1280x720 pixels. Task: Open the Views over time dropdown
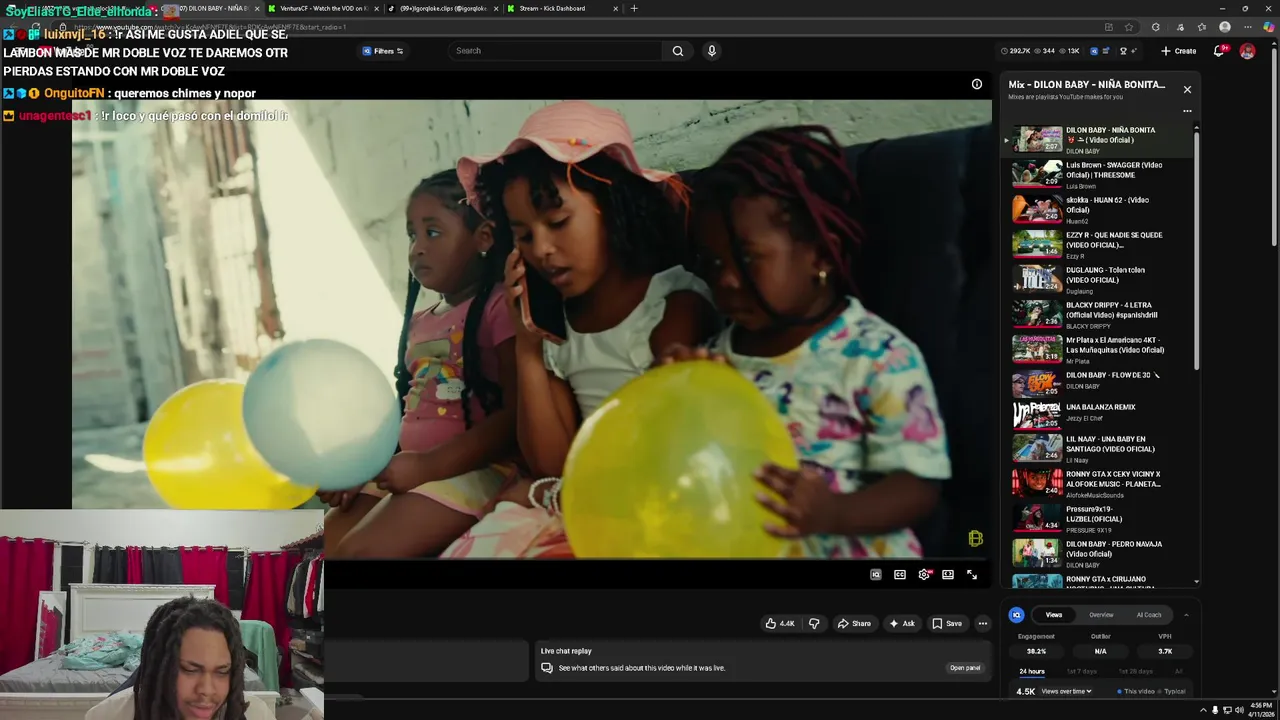[x=1067, y=691]
